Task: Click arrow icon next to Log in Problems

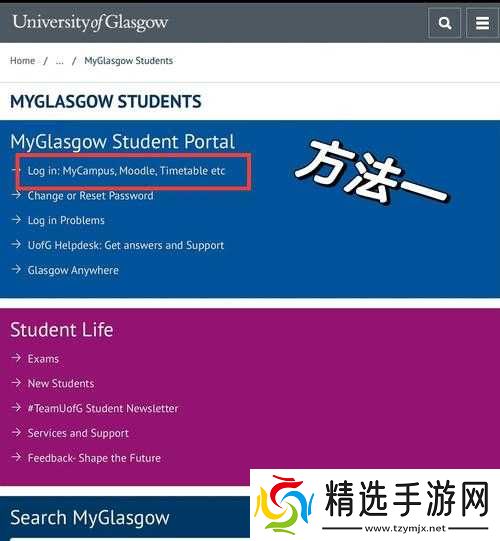Action: [16, 219]
